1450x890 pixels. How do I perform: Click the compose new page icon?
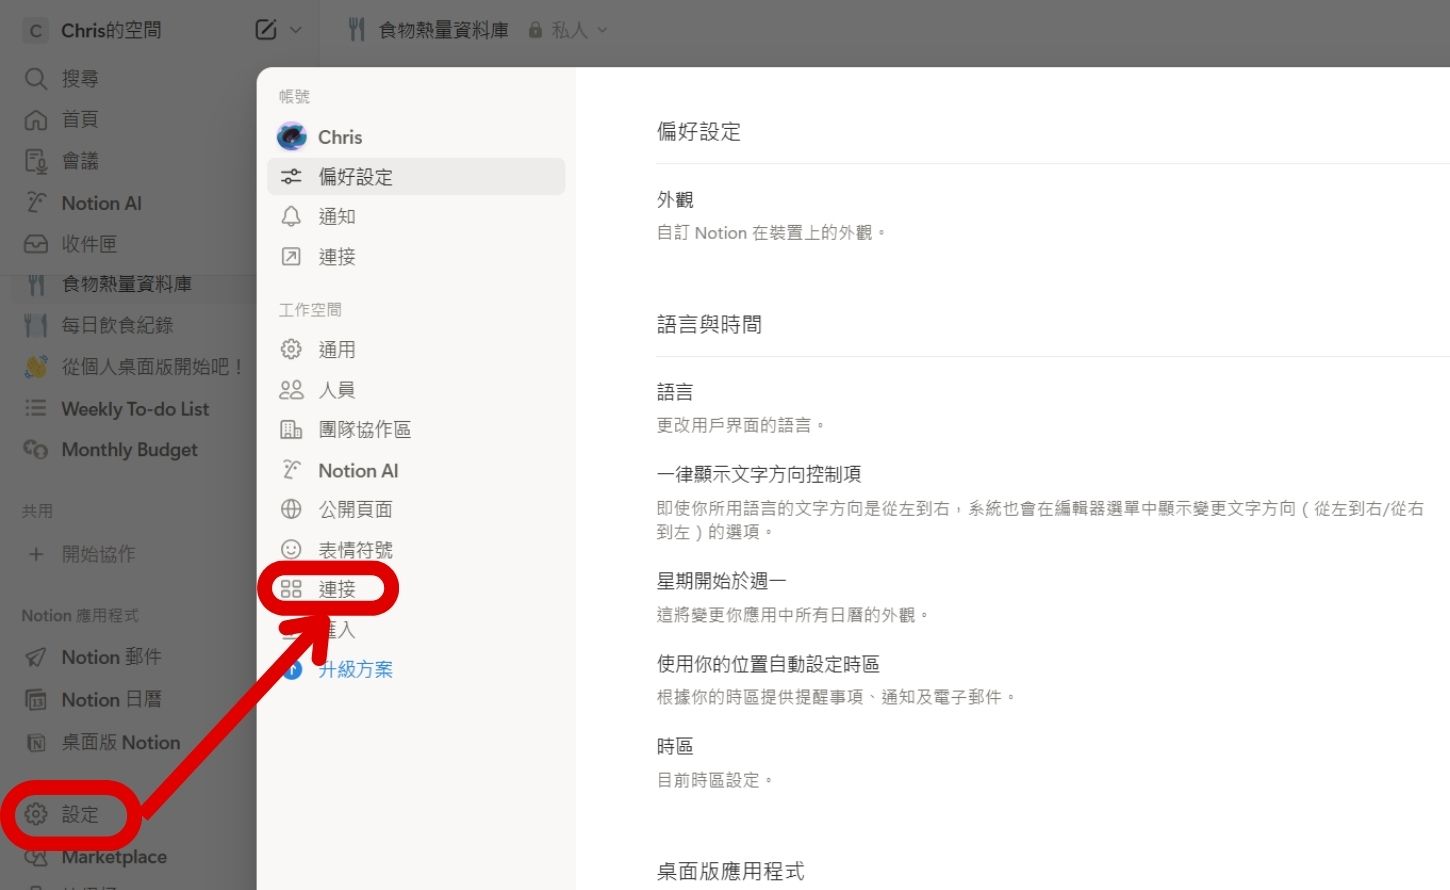(x=265, y=29)
